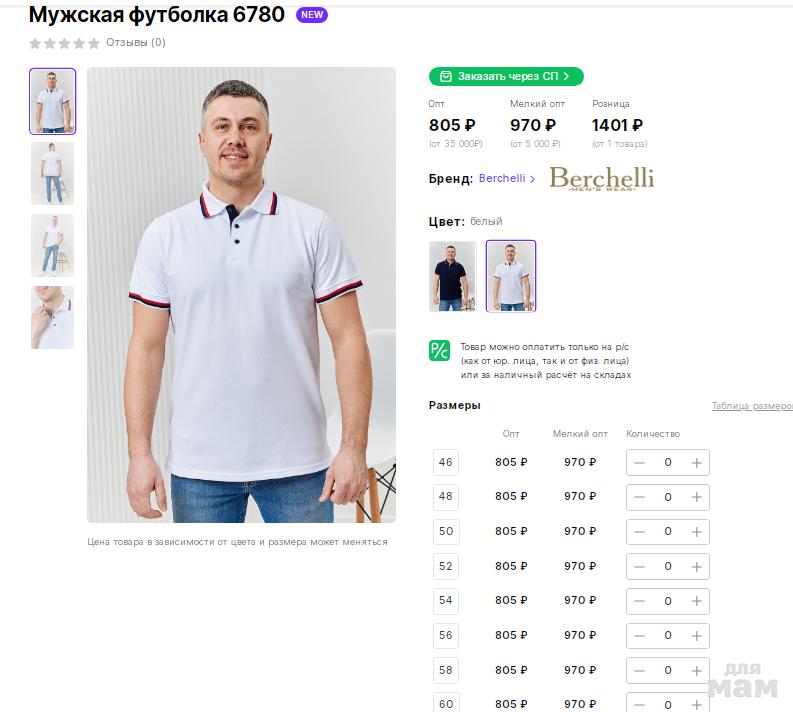The image size is (793, 712).
Task: Click the green order via СП button
Action: (506, 76)
